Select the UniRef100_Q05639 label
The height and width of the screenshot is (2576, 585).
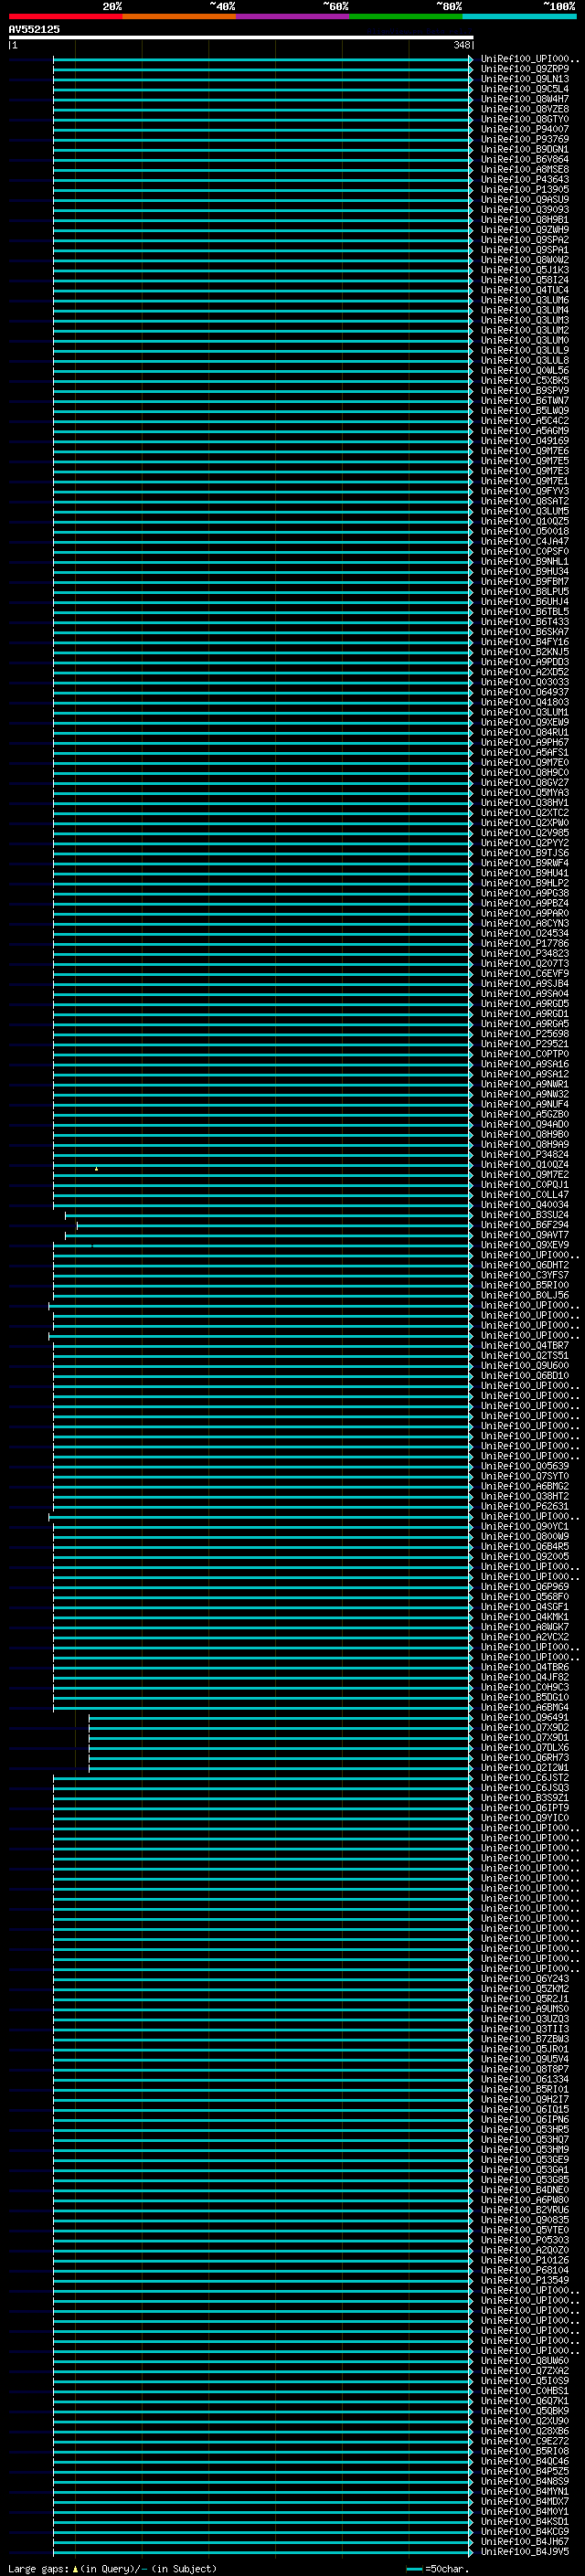pyautogui.click(x=525, y=1467)
